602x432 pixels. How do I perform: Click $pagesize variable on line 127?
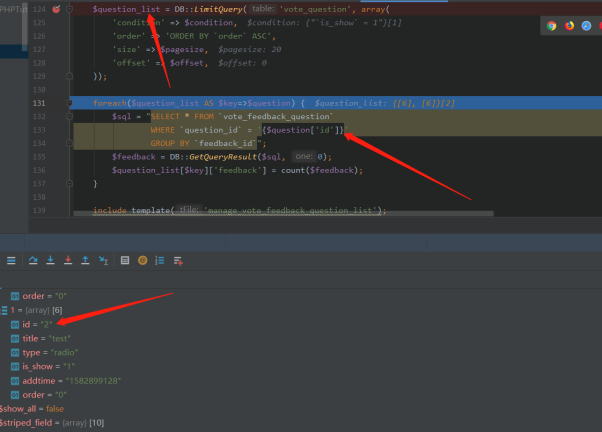tap(182, 50)
